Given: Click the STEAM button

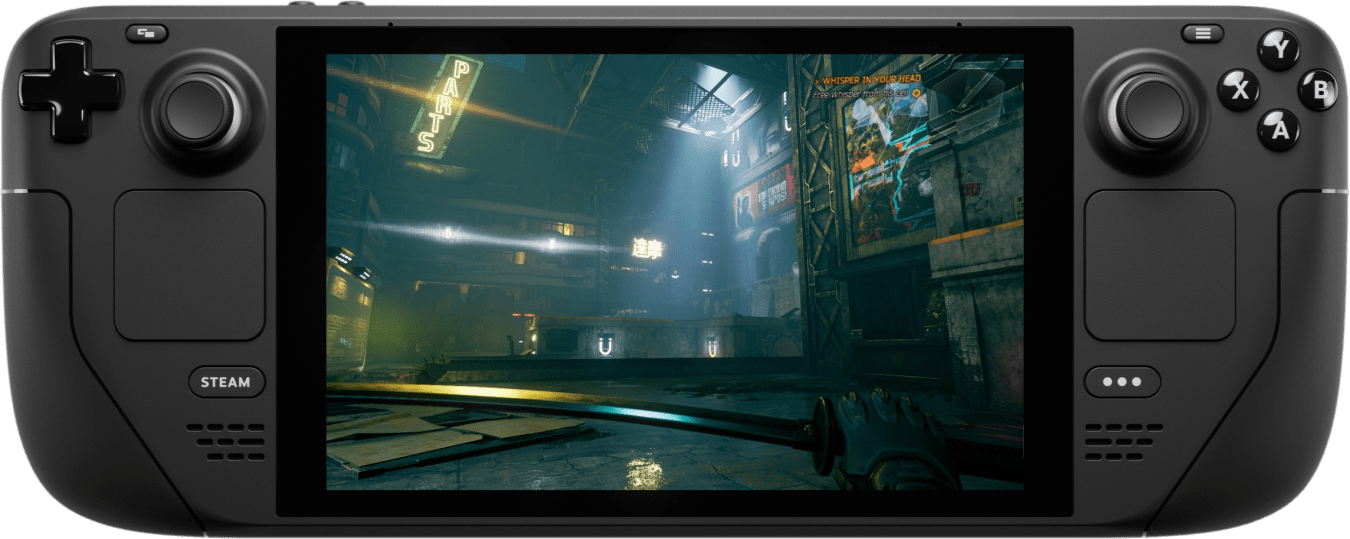Looking at the screenshot, I should [226, 382].
